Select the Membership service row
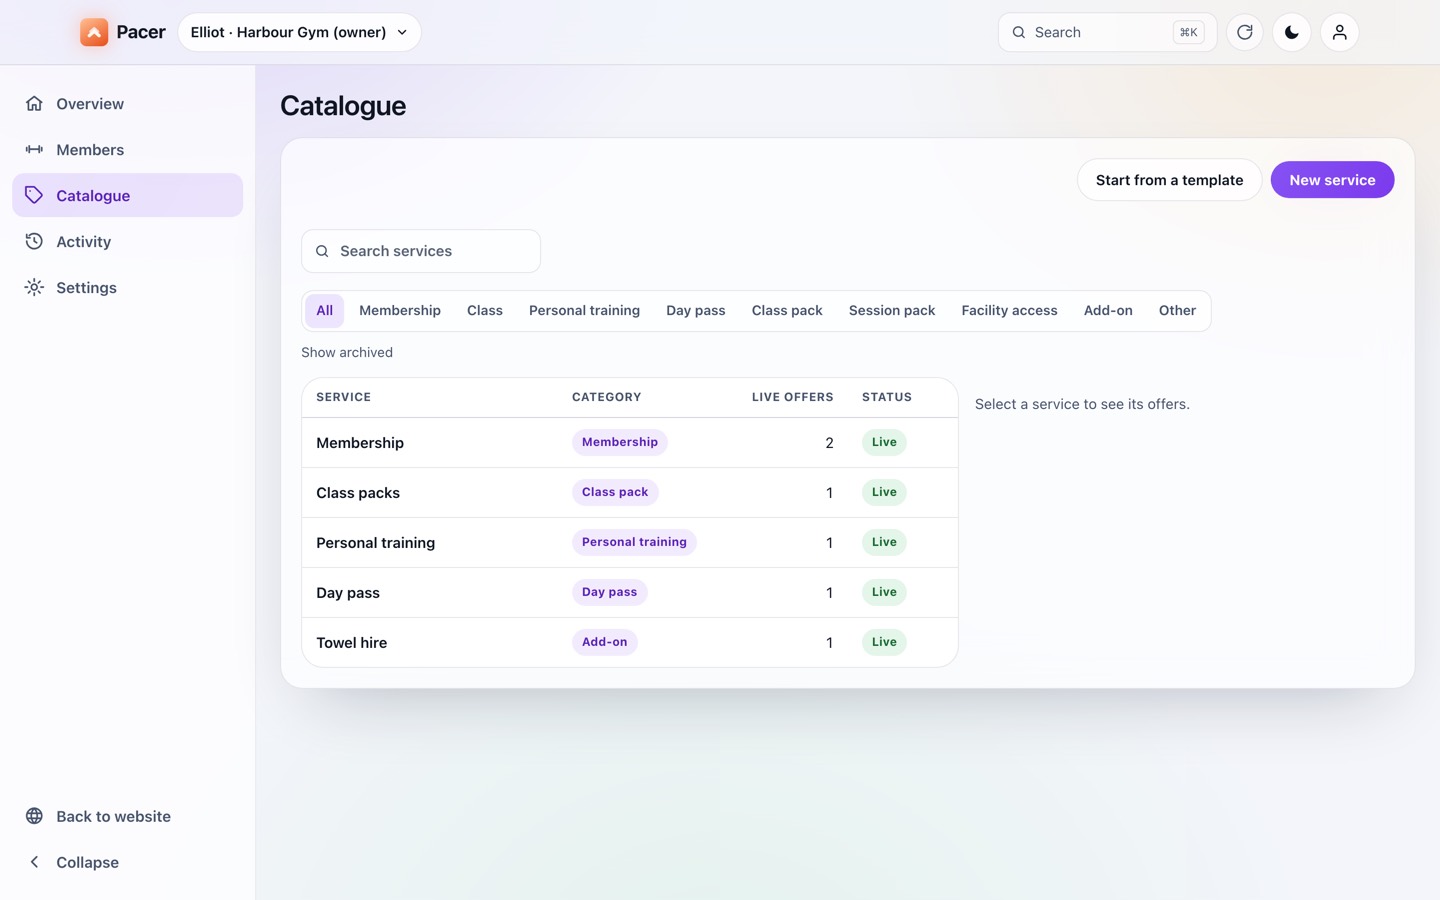 pyautogui.click(x=630, y=442)
